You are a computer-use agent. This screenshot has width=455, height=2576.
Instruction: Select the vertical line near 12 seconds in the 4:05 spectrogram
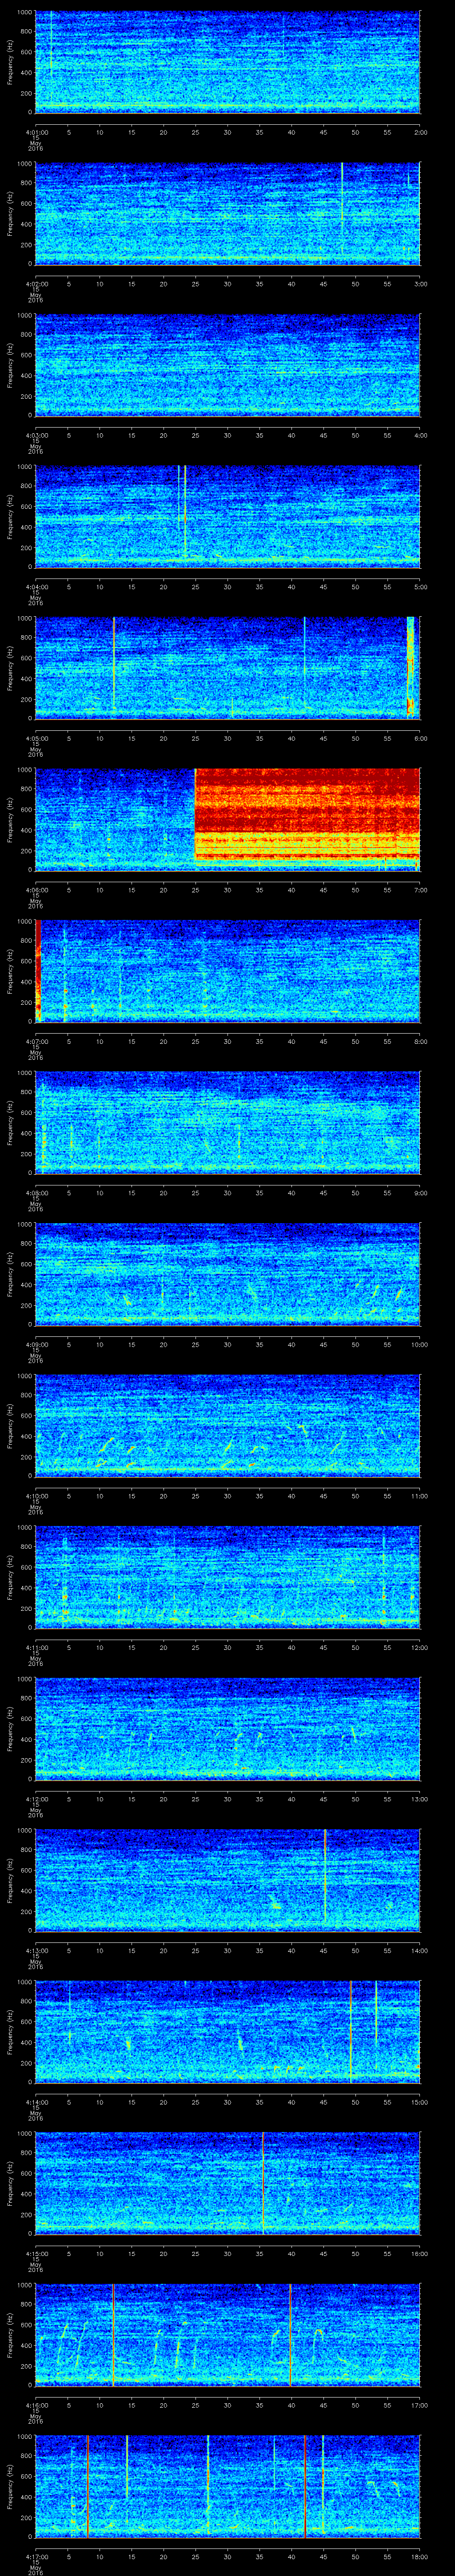coord(114,665)
